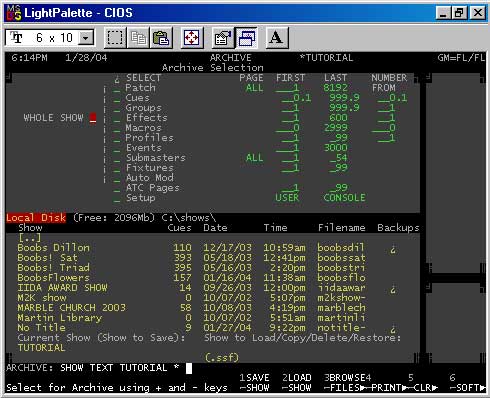Toggle the Fixtures select field

[x=116, y=169]
